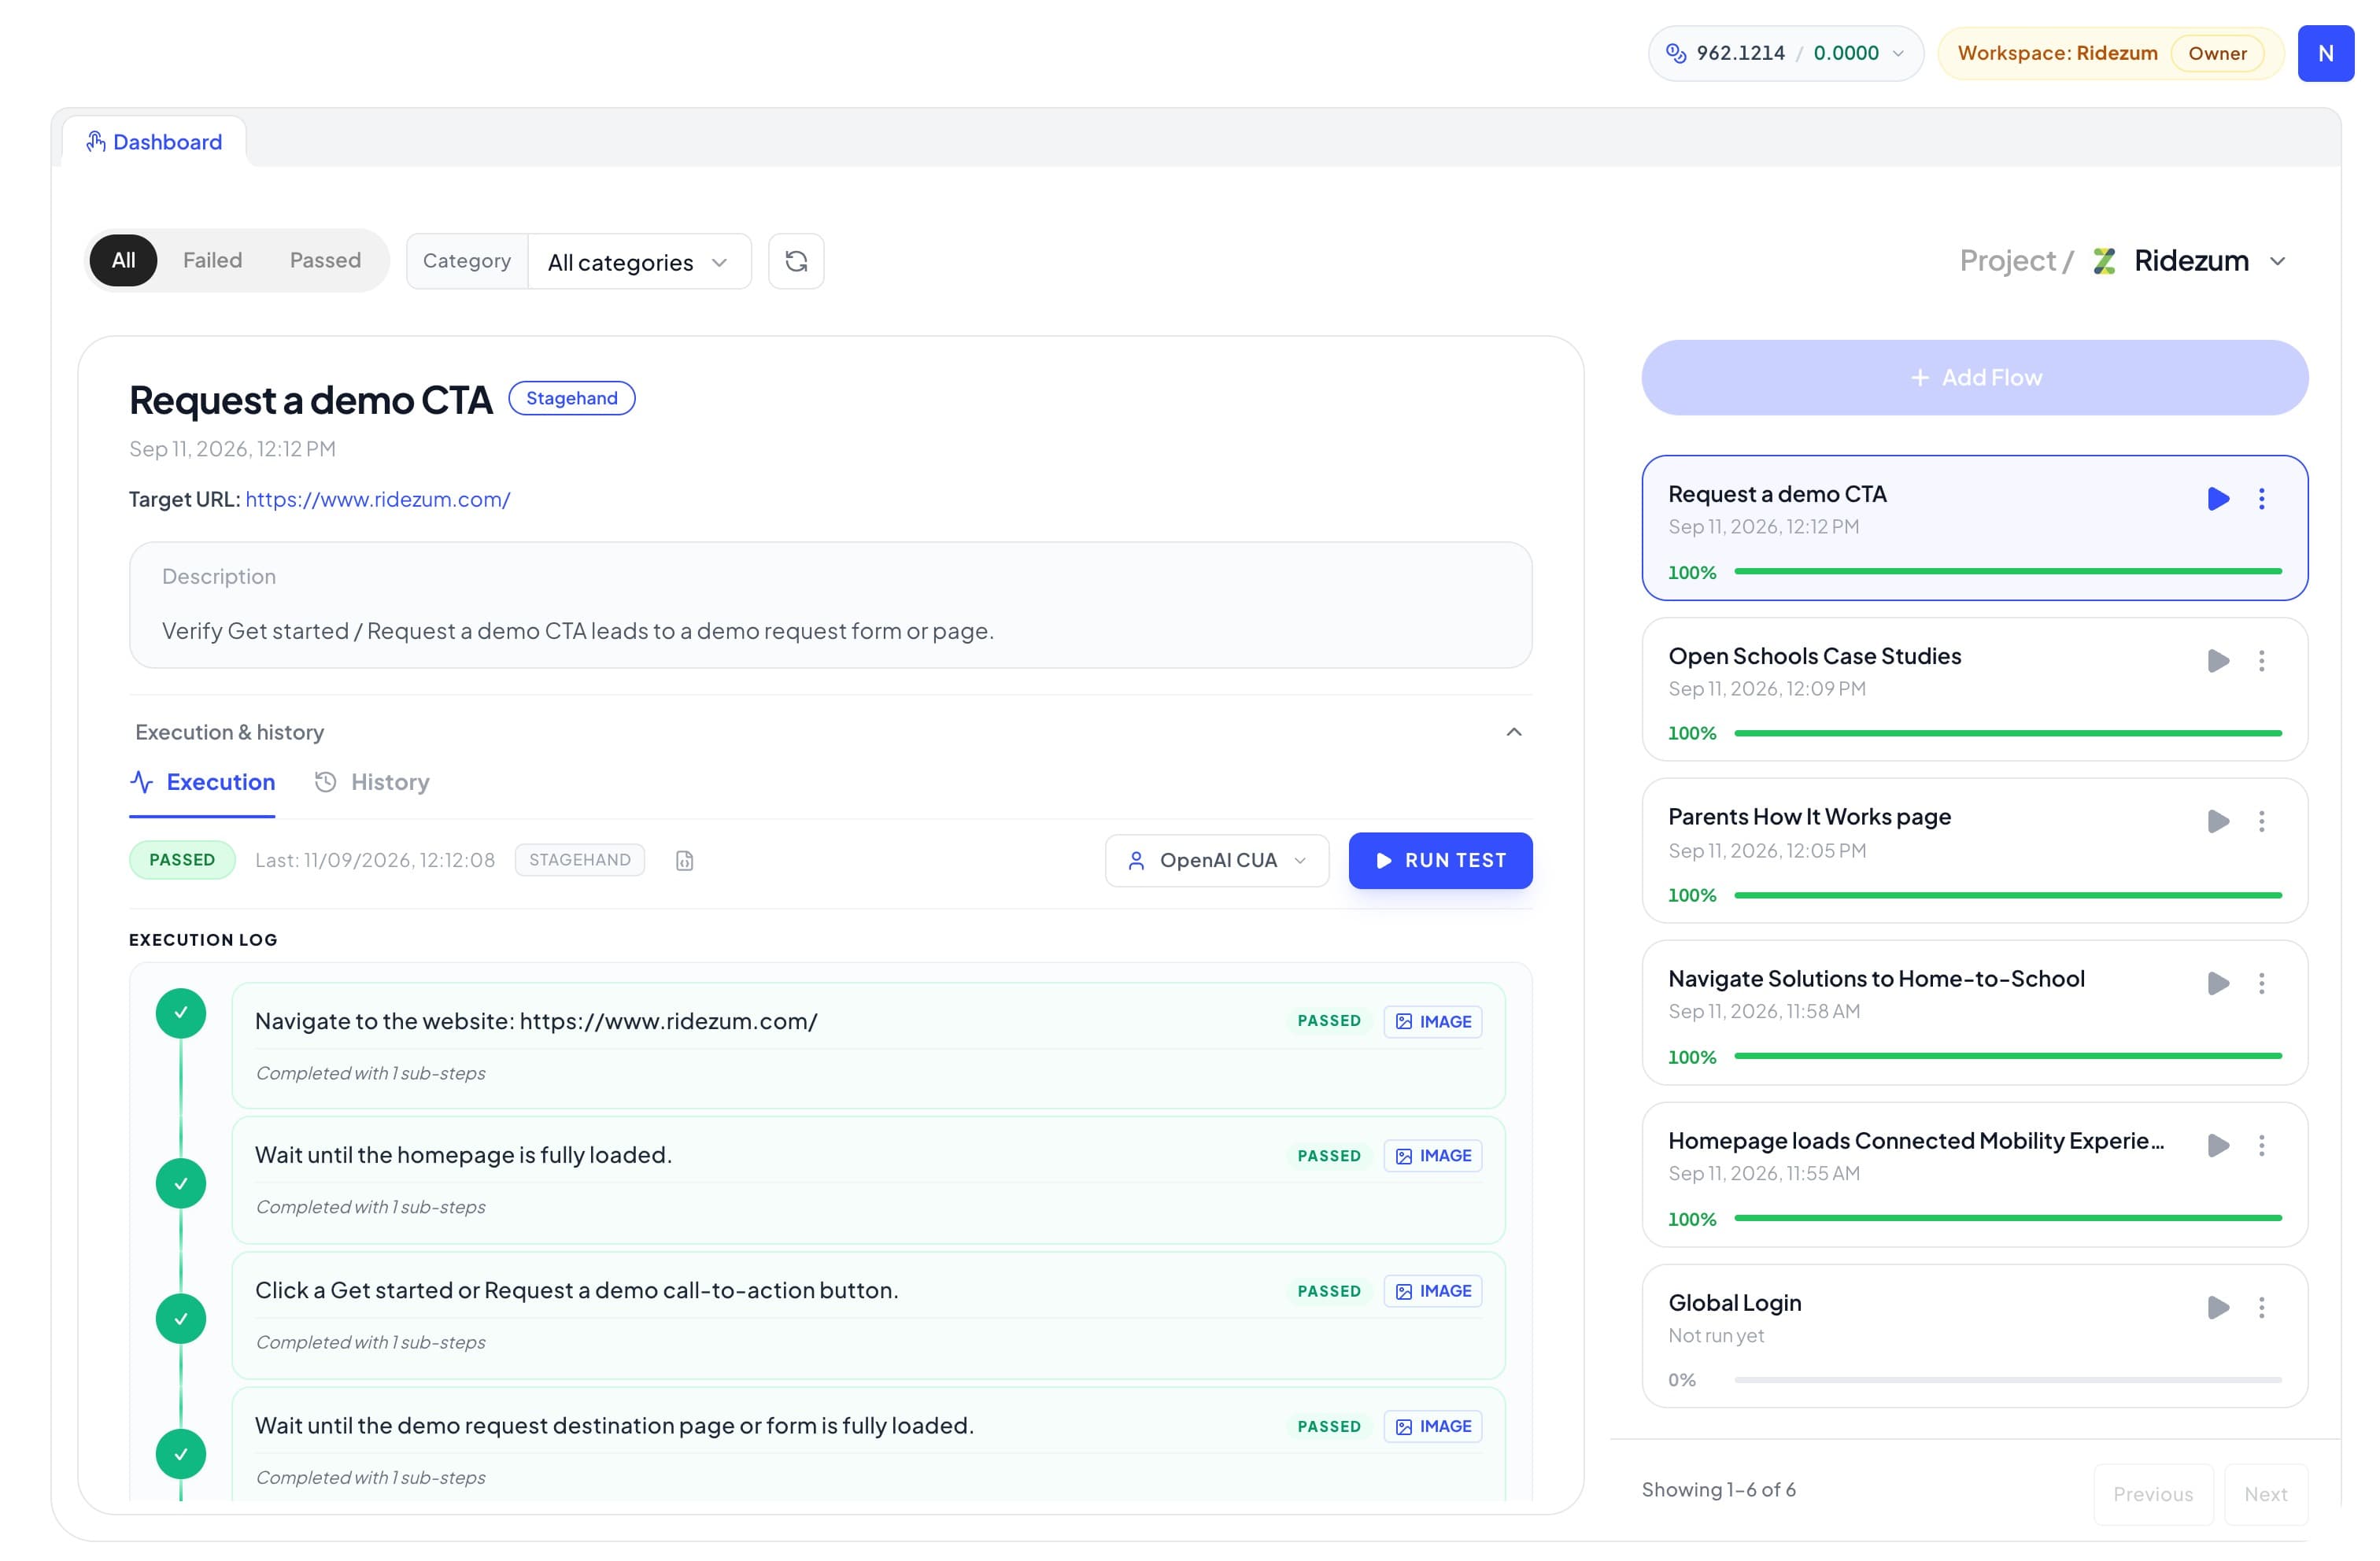The height and width of the screenshot is (1561, 2380).
Task: Select the All filter
Action: (x=123, y=260)
